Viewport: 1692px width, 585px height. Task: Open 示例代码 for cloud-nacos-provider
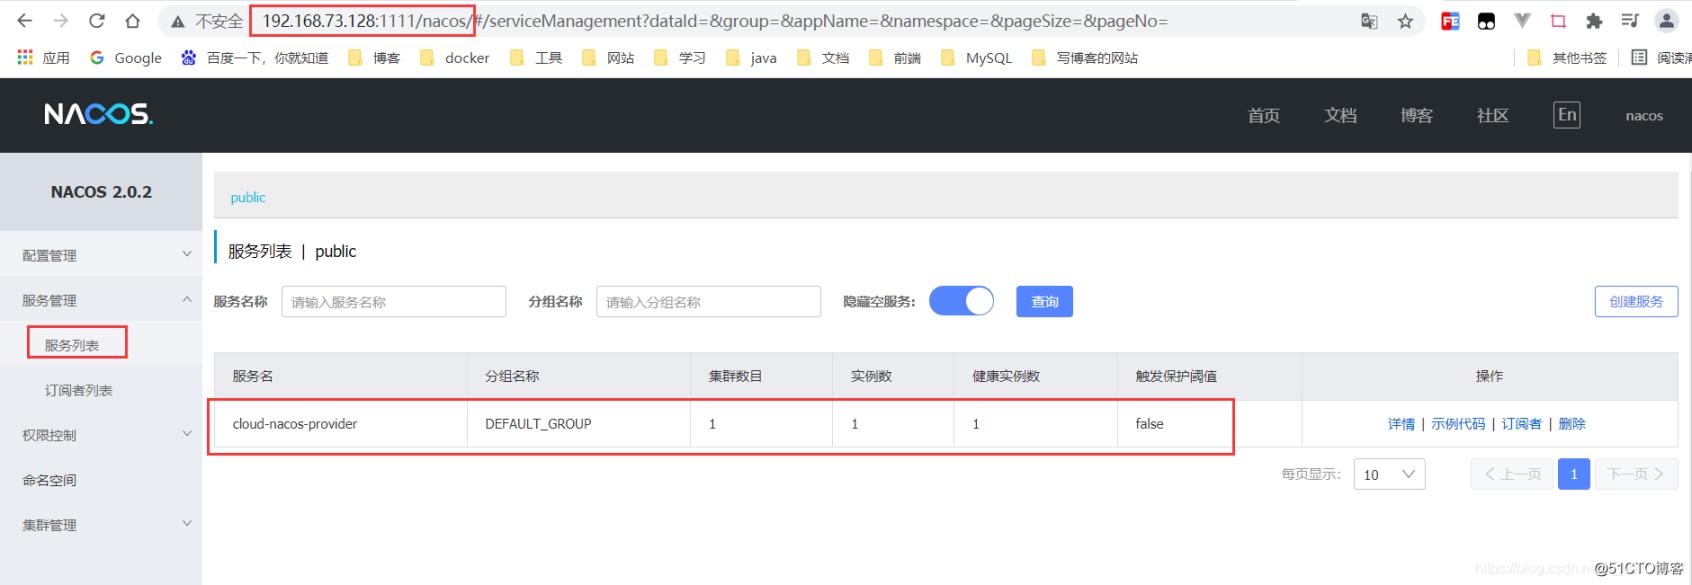pyautogui.click(x=1458, y=424)
